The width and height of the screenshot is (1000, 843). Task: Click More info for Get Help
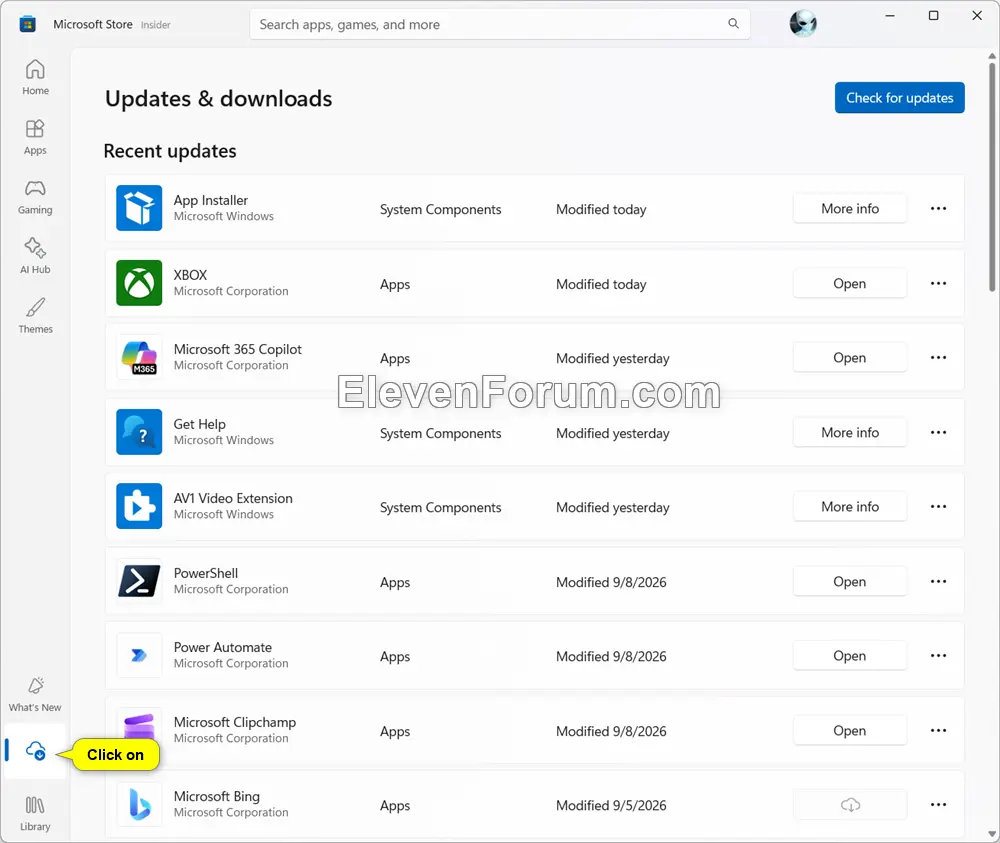pos(850,432)
